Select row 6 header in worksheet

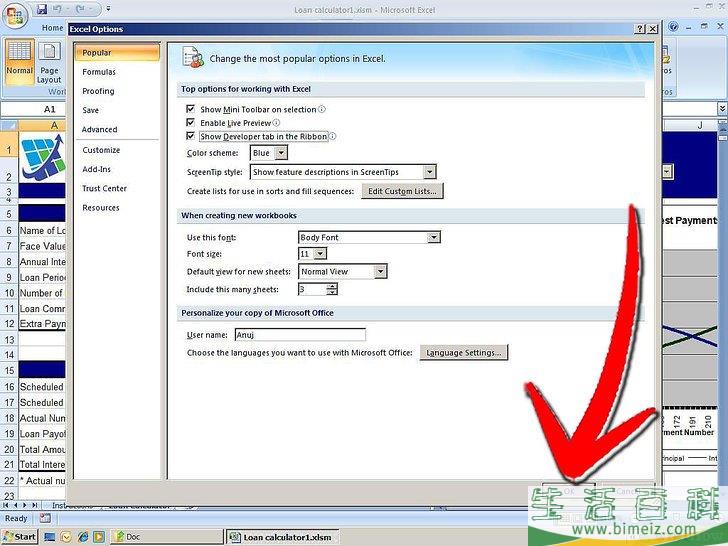tap(9, 230)
